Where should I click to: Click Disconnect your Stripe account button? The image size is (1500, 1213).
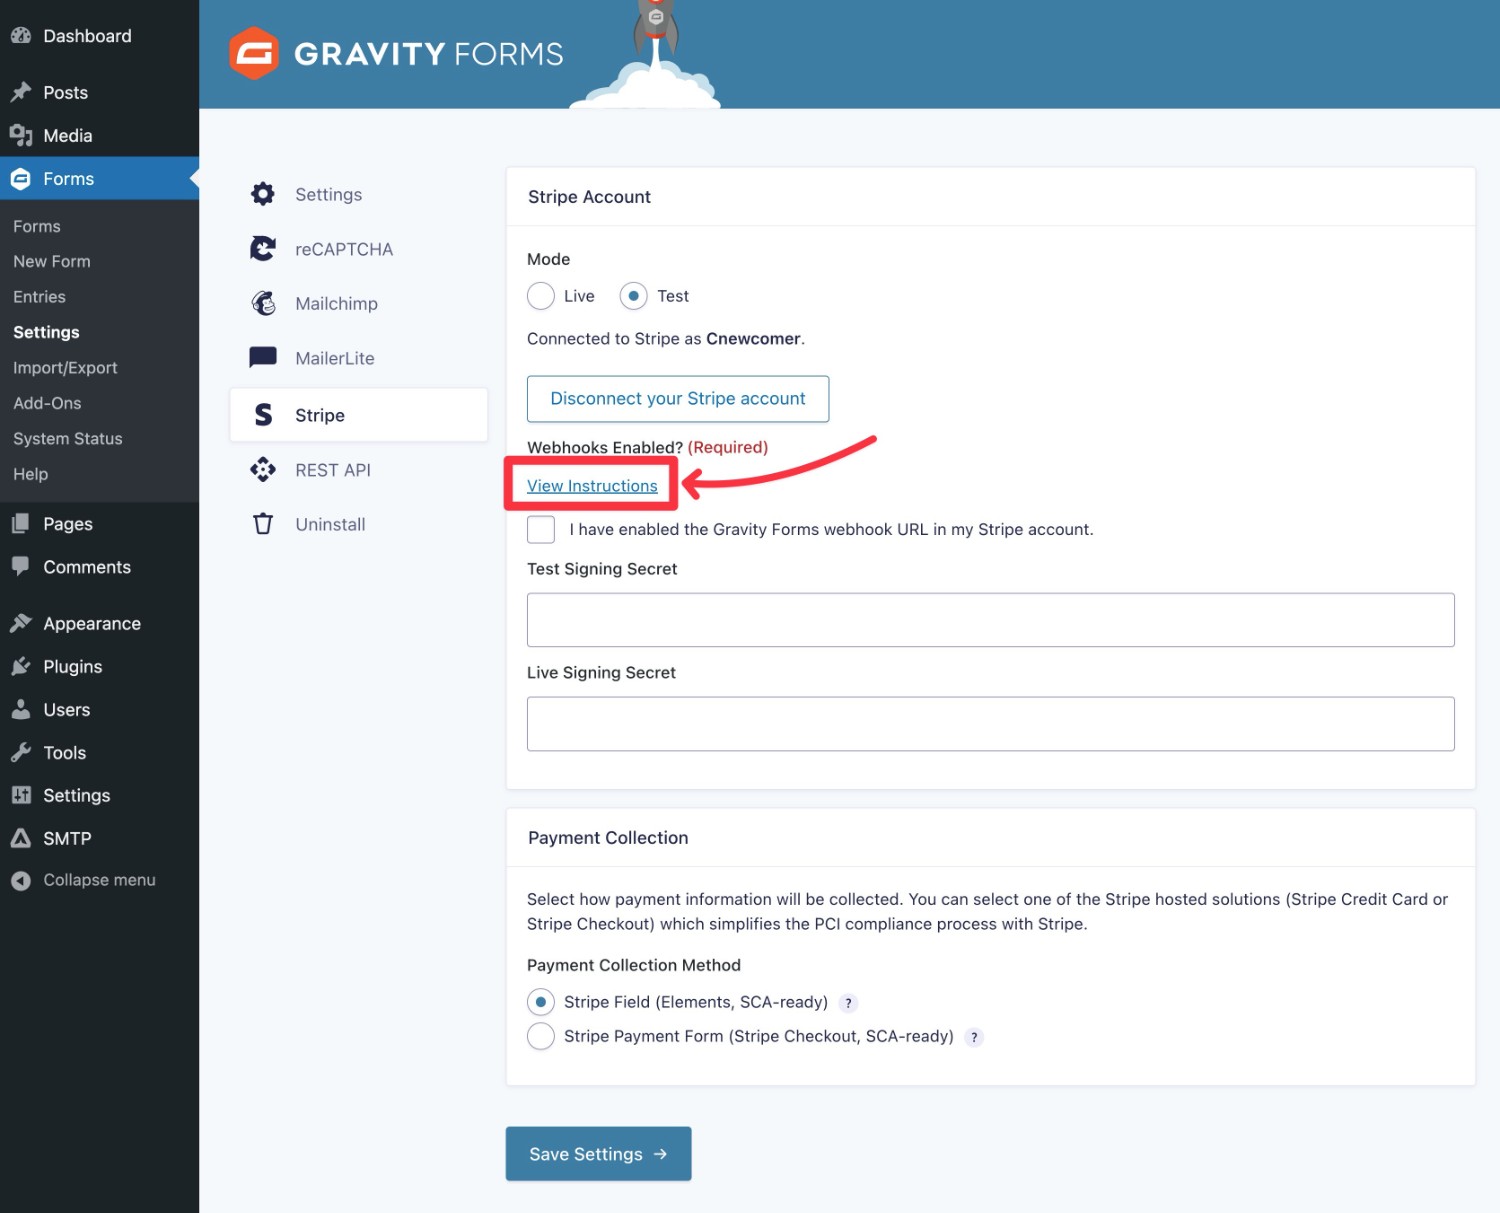[x=678, y=399]
